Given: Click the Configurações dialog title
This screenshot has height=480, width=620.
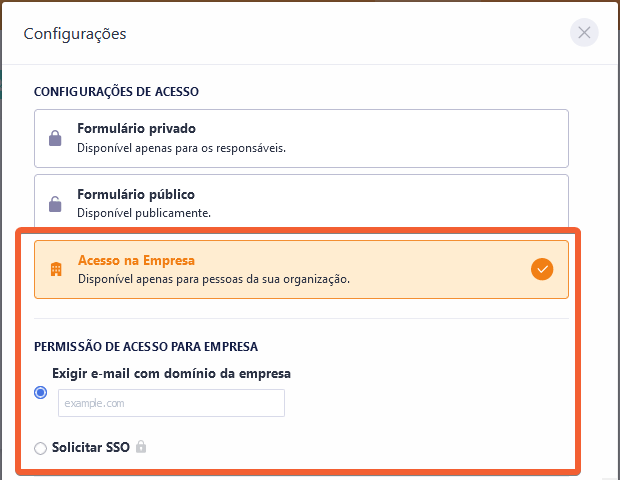Looking at the screenshot, I should [x=75, y=34].
